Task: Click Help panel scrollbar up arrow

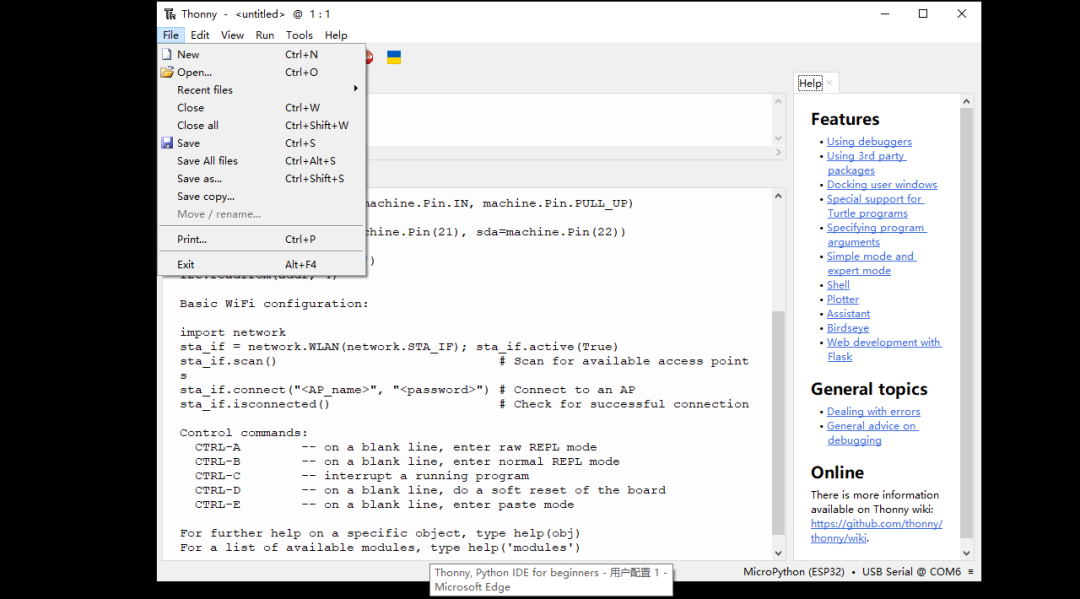Action: (966, 101)
